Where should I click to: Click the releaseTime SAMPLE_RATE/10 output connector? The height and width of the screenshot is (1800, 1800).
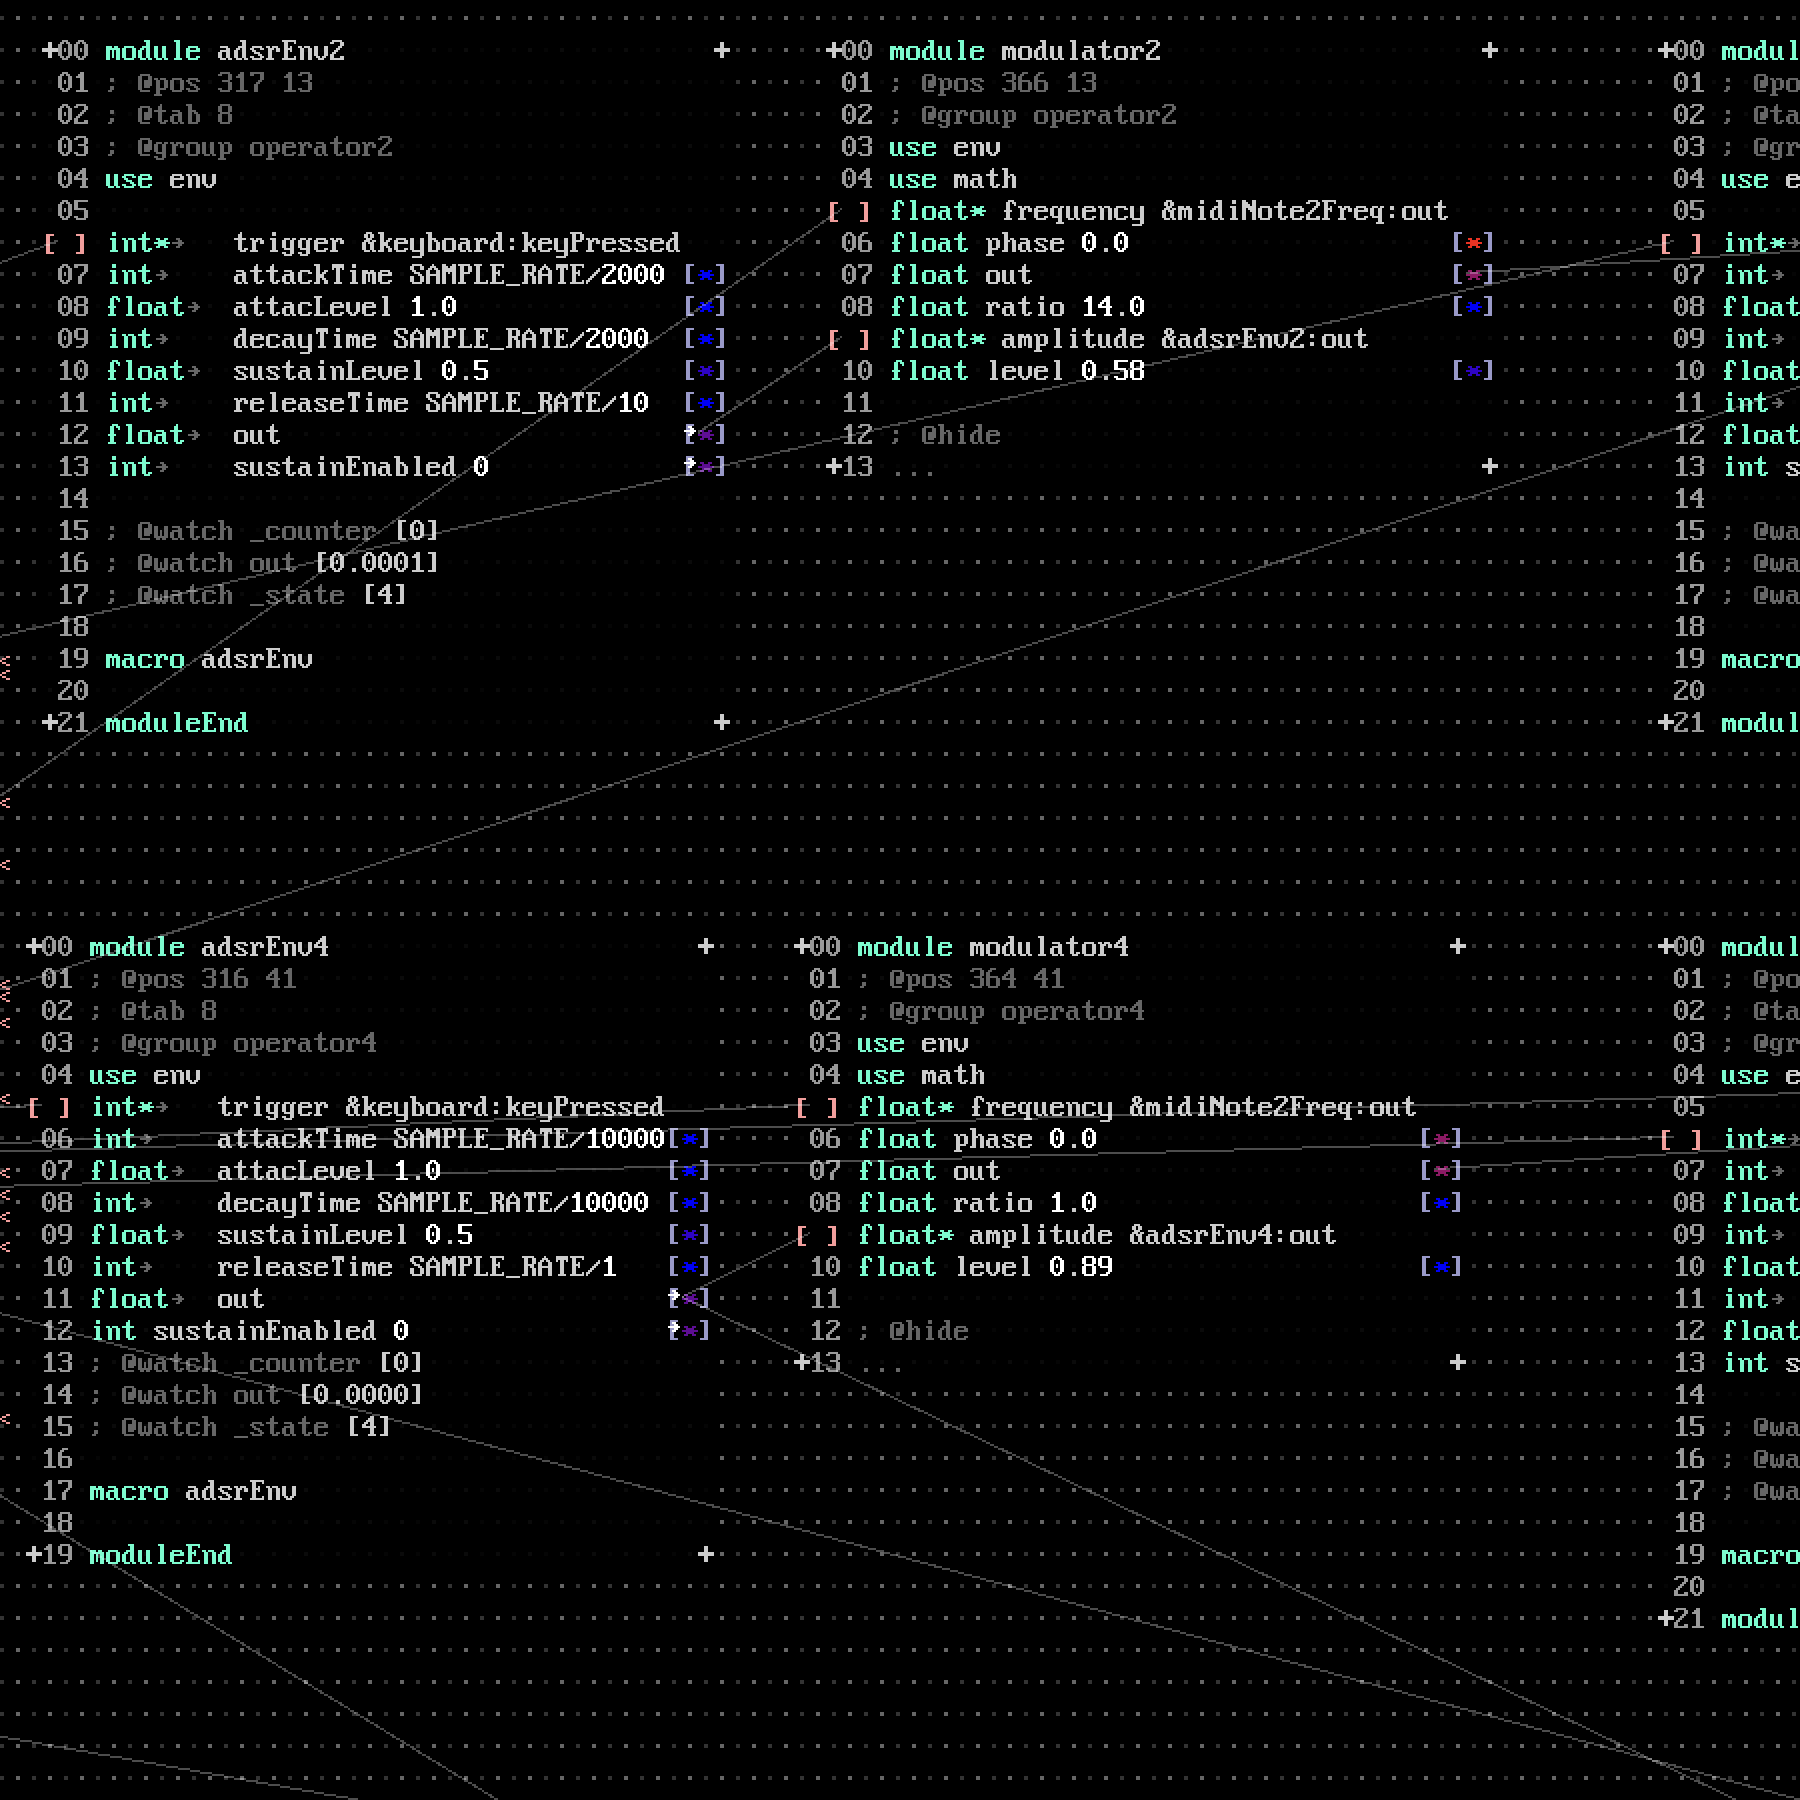[x=705, y=403]
